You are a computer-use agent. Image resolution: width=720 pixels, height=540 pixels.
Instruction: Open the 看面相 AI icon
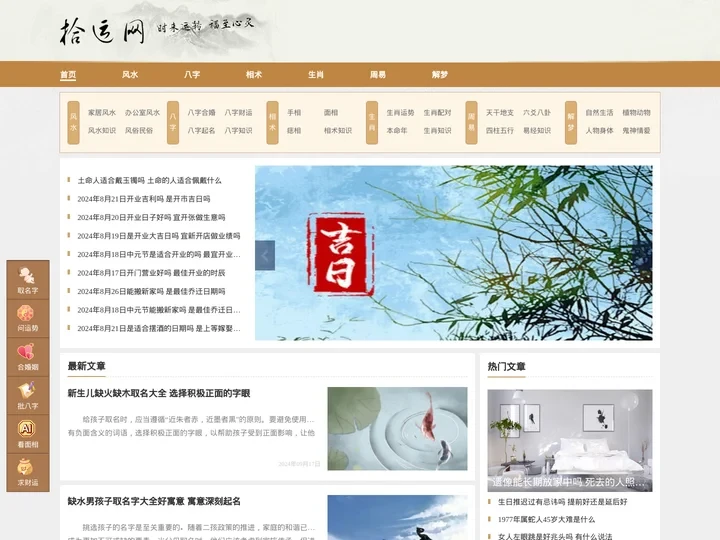pyautogui.click(x=28, y=434)
